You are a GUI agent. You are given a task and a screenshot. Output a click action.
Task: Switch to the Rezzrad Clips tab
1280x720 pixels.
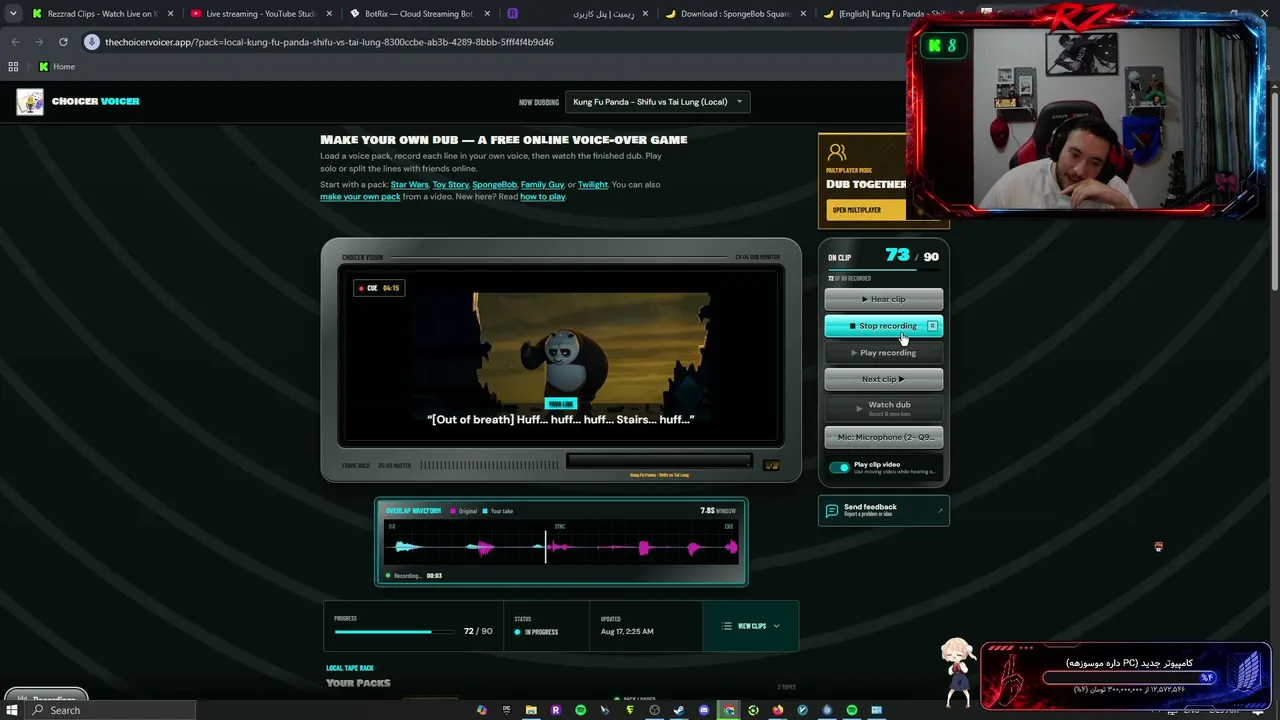101,14
